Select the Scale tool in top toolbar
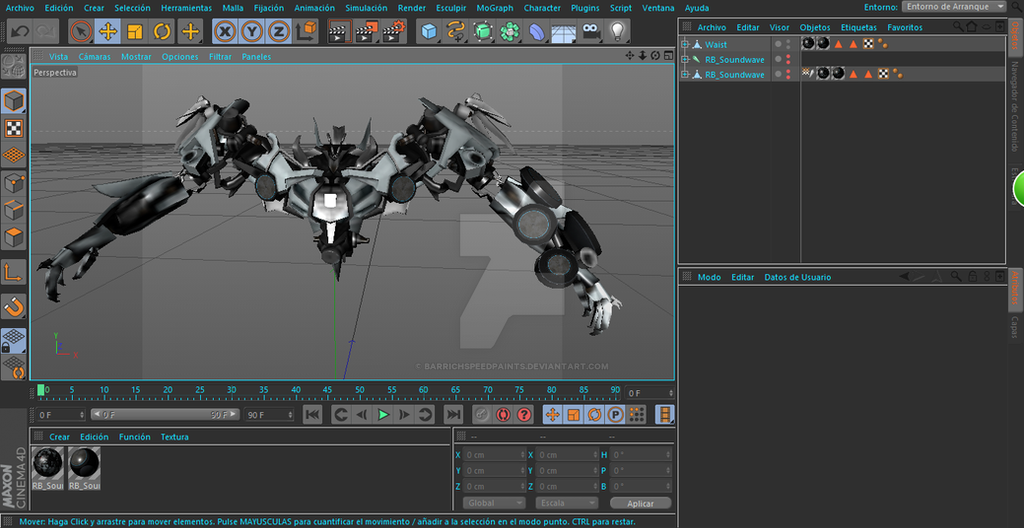Screen dimensions: 1024x528 [x=135, y=31]
